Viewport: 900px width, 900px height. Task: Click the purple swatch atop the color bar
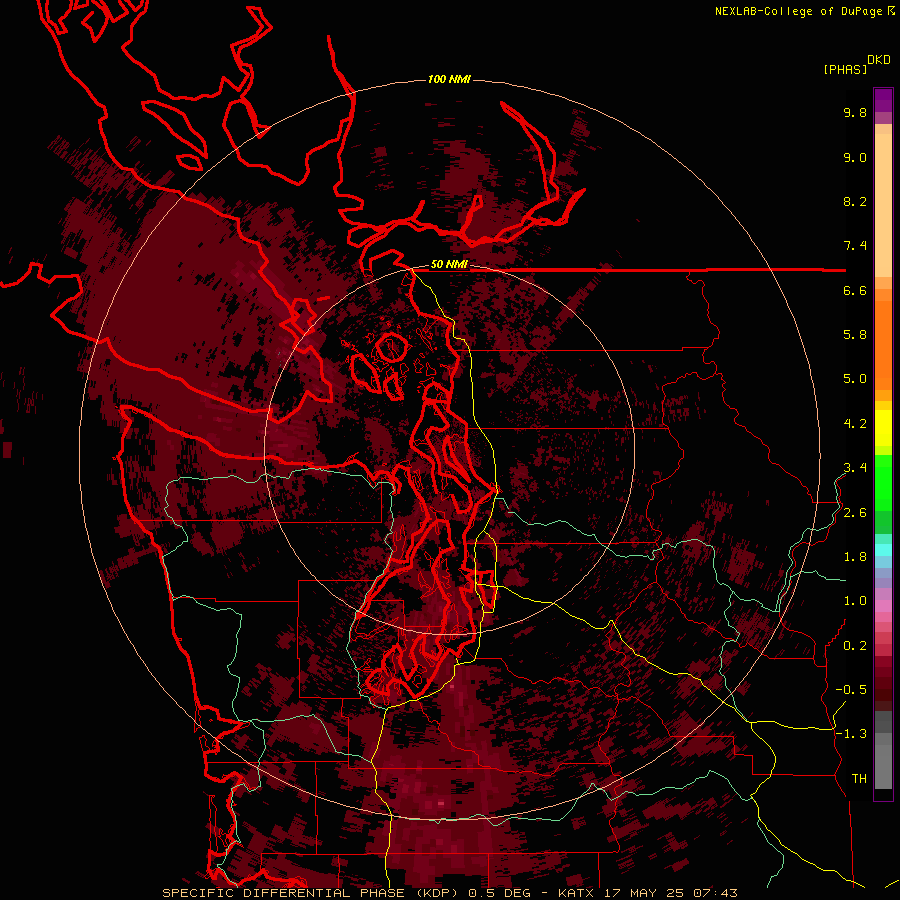click(883, 100)
